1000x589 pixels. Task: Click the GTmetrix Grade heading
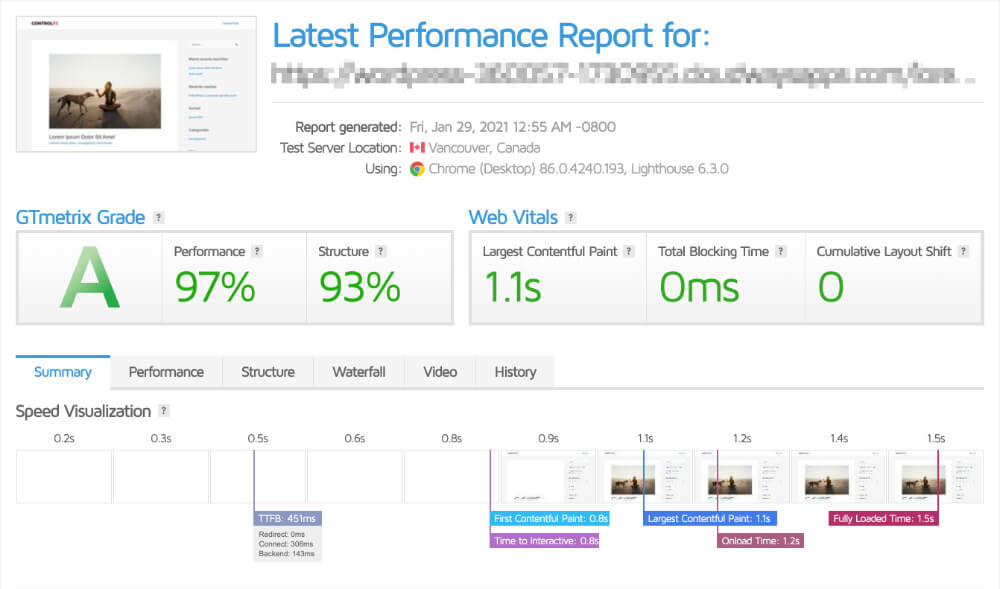point(80,217)
